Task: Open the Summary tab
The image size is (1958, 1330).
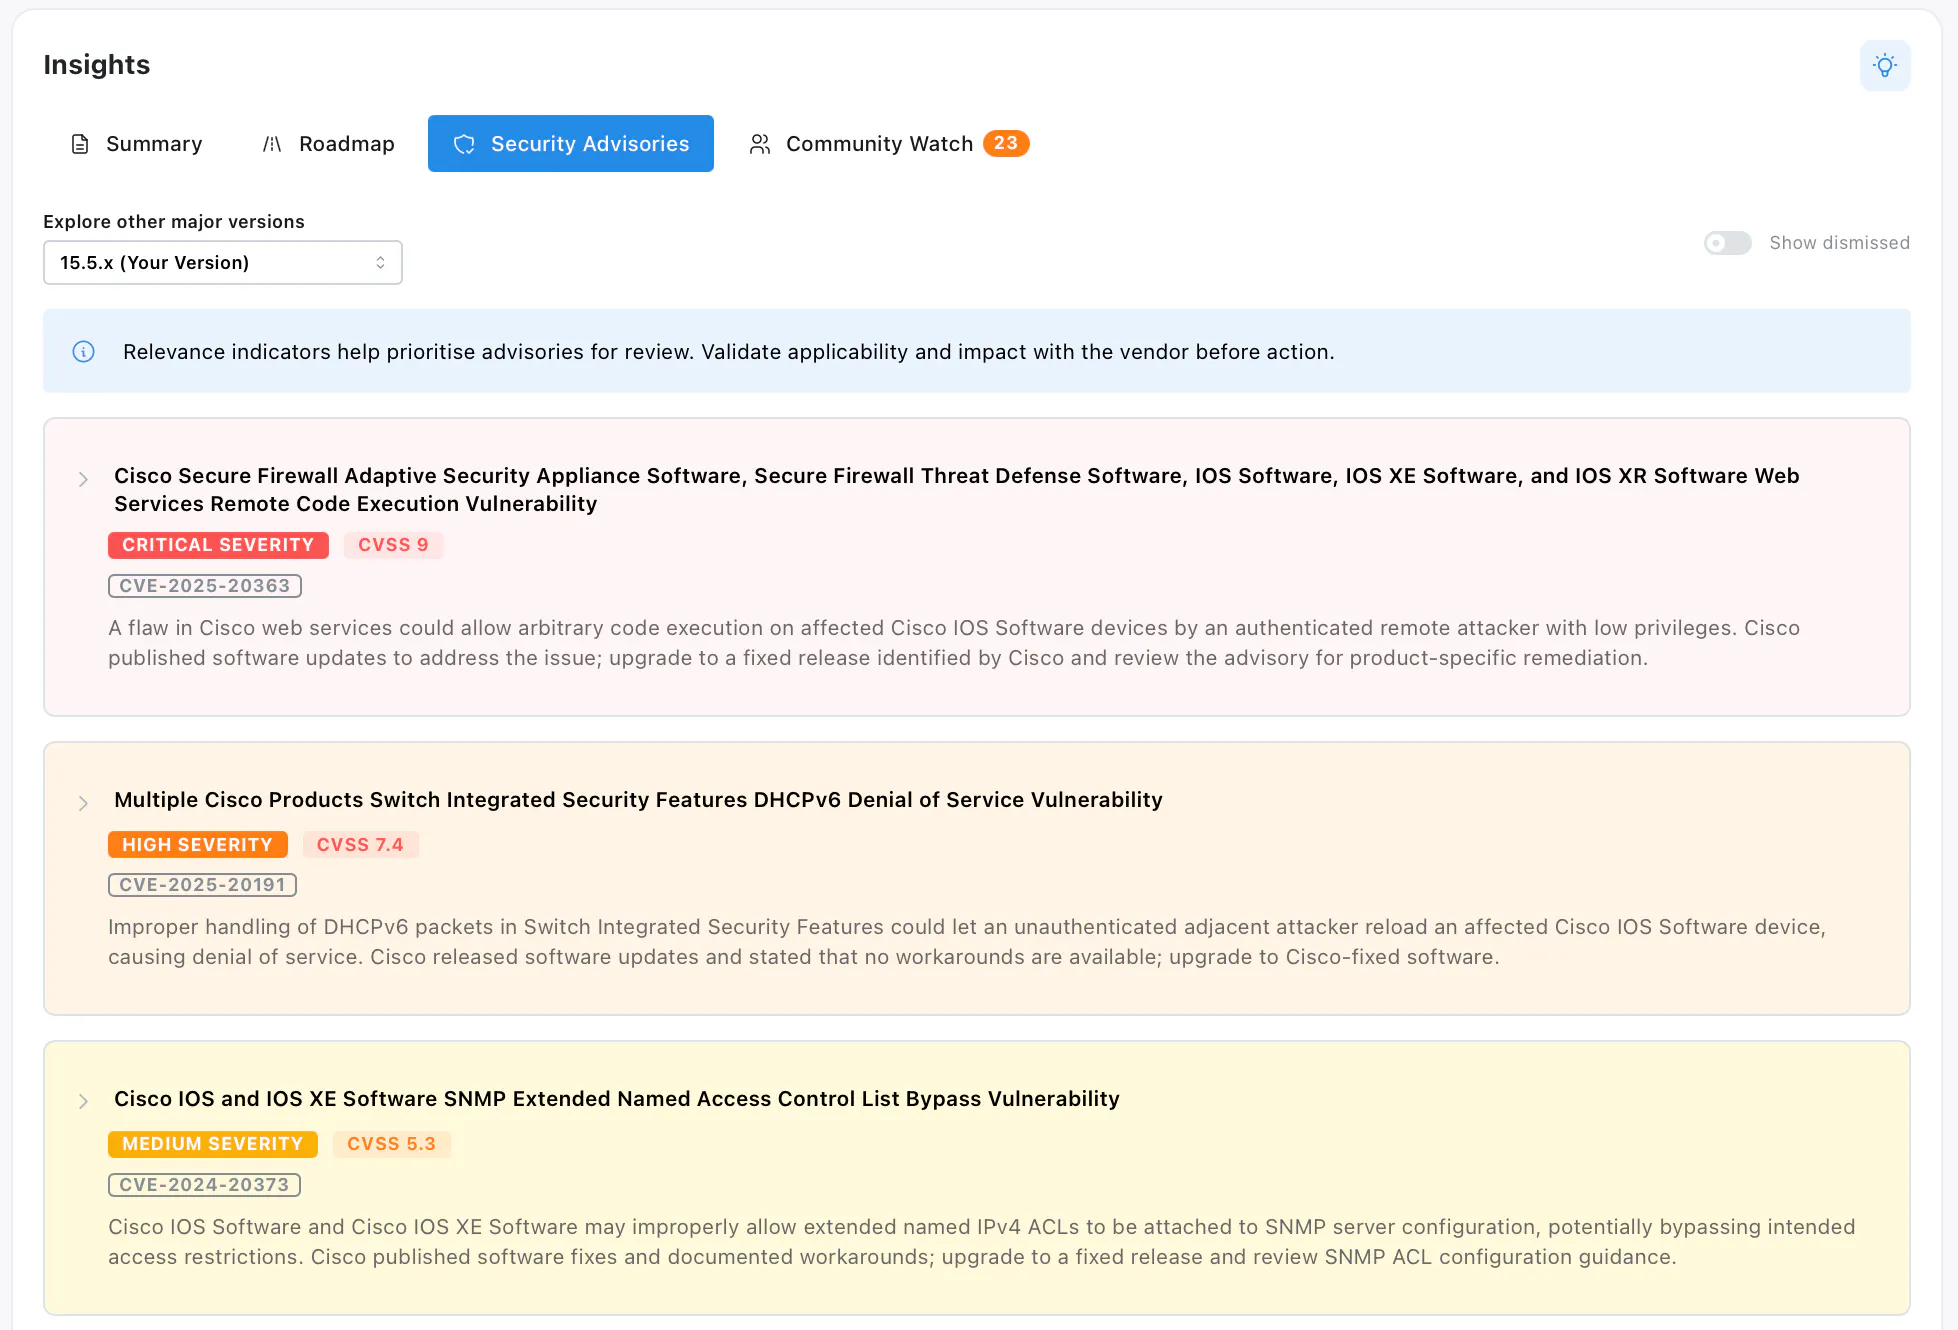Action: tap(136, 144)
